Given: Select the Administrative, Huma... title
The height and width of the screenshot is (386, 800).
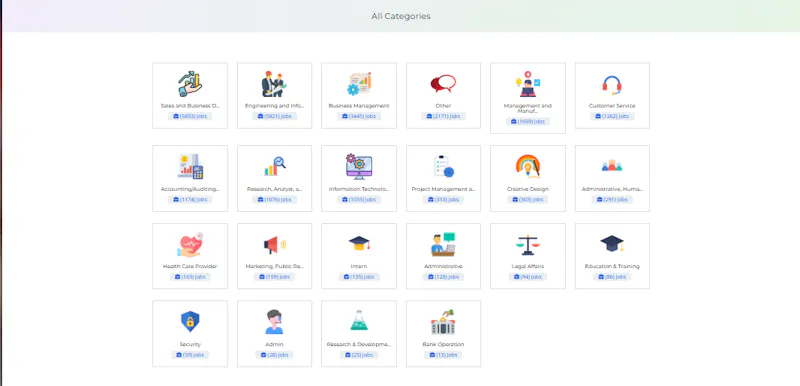Looking at the screenshot, I should (612, 189).
